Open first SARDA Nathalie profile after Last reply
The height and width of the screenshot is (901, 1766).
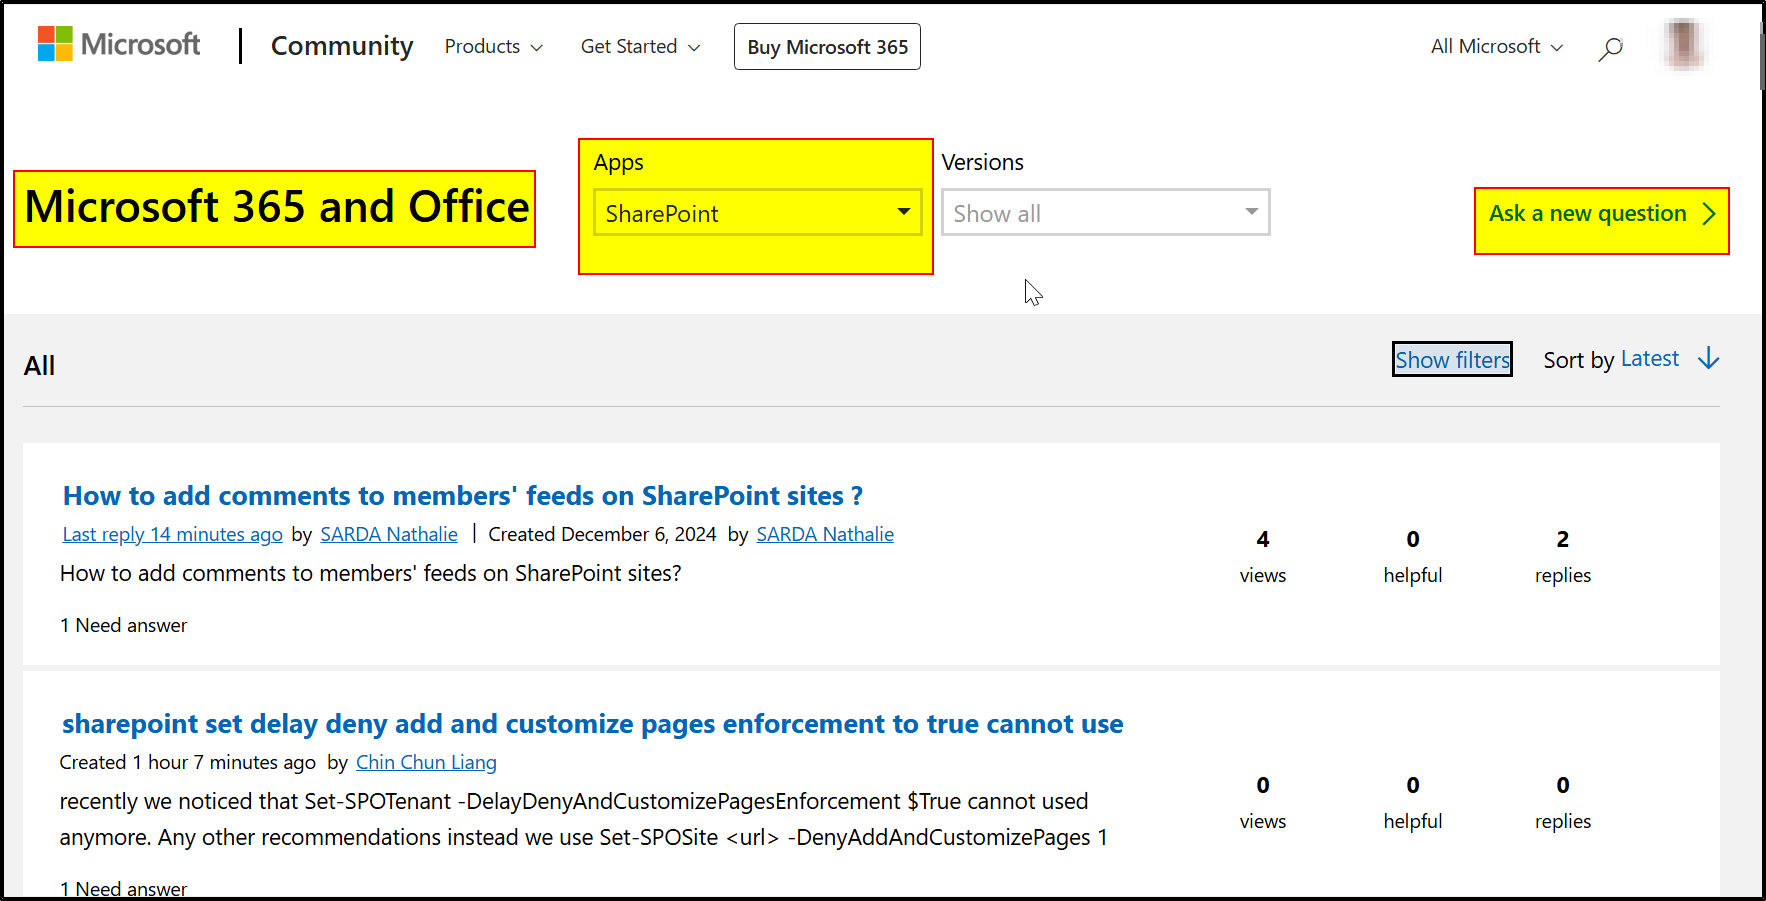[x=389, y=535]
